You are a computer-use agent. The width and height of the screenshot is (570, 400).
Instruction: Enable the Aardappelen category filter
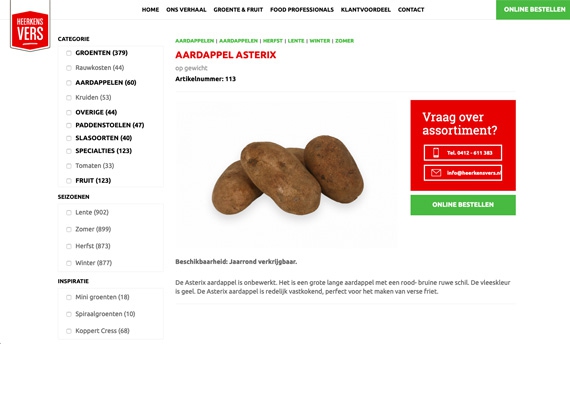click(x=69, y=83)
